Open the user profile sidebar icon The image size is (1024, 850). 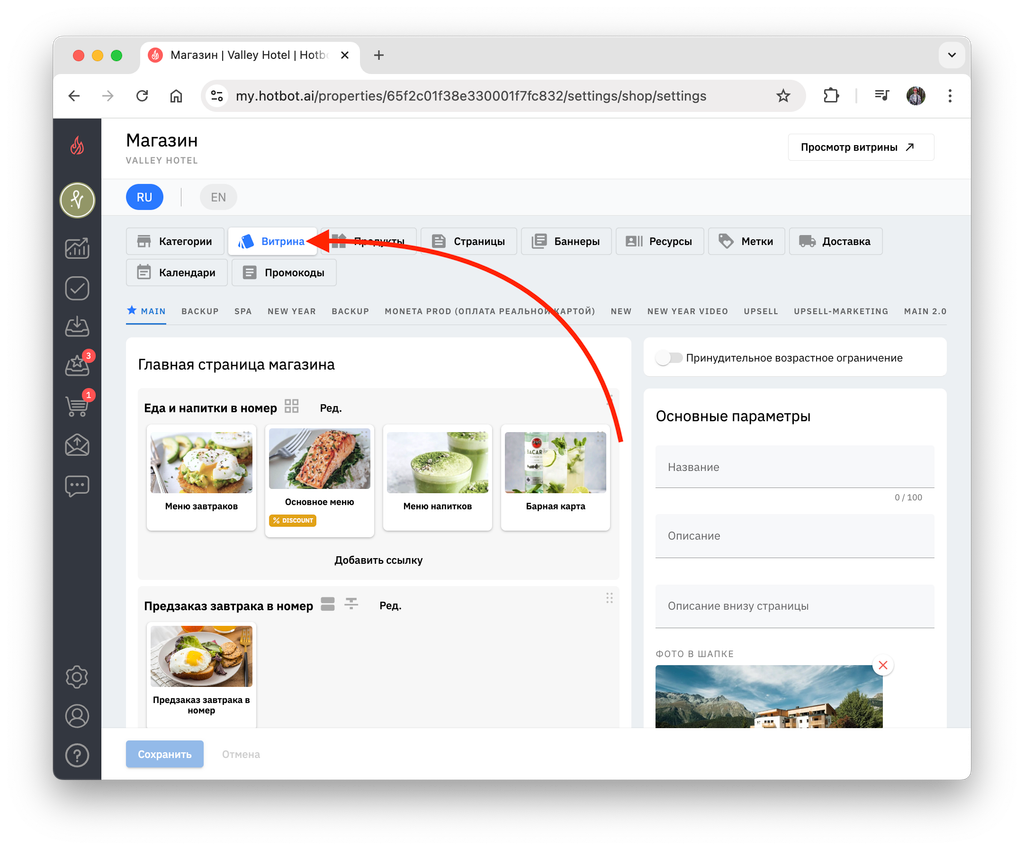(77, 716)
